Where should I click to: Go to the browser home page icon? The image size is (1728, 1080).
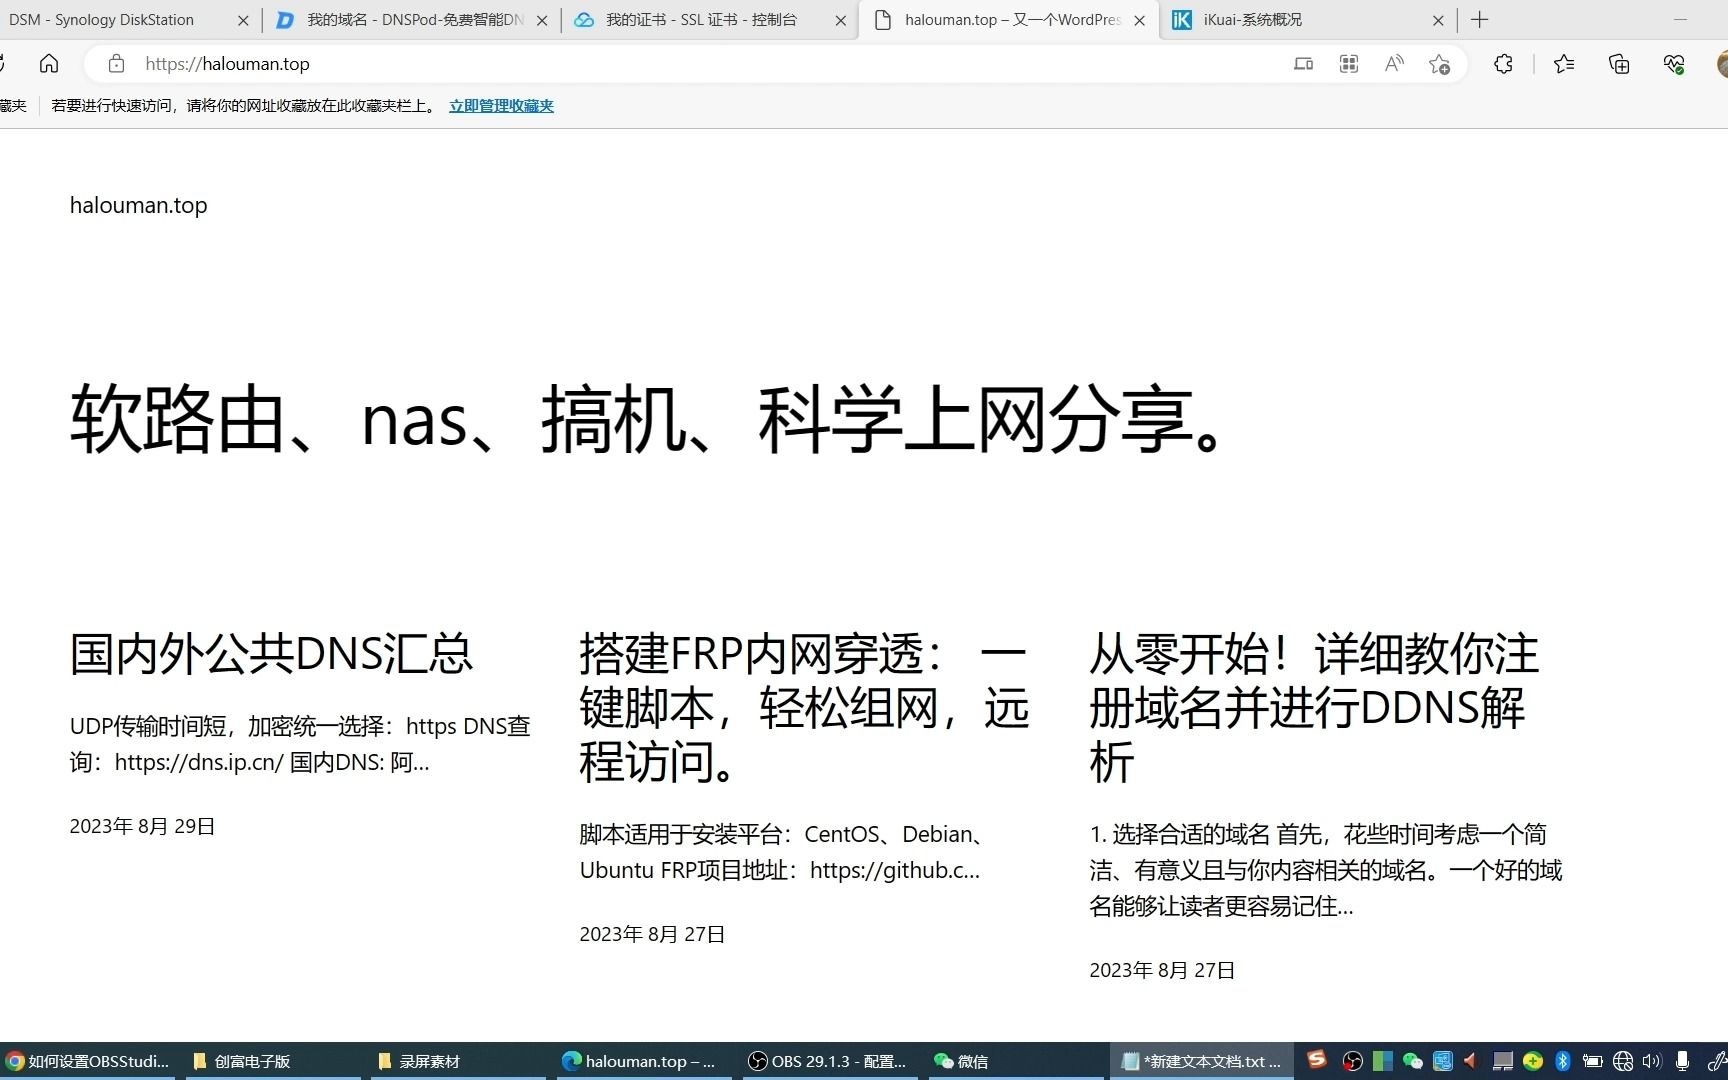(x=49, y=64)
